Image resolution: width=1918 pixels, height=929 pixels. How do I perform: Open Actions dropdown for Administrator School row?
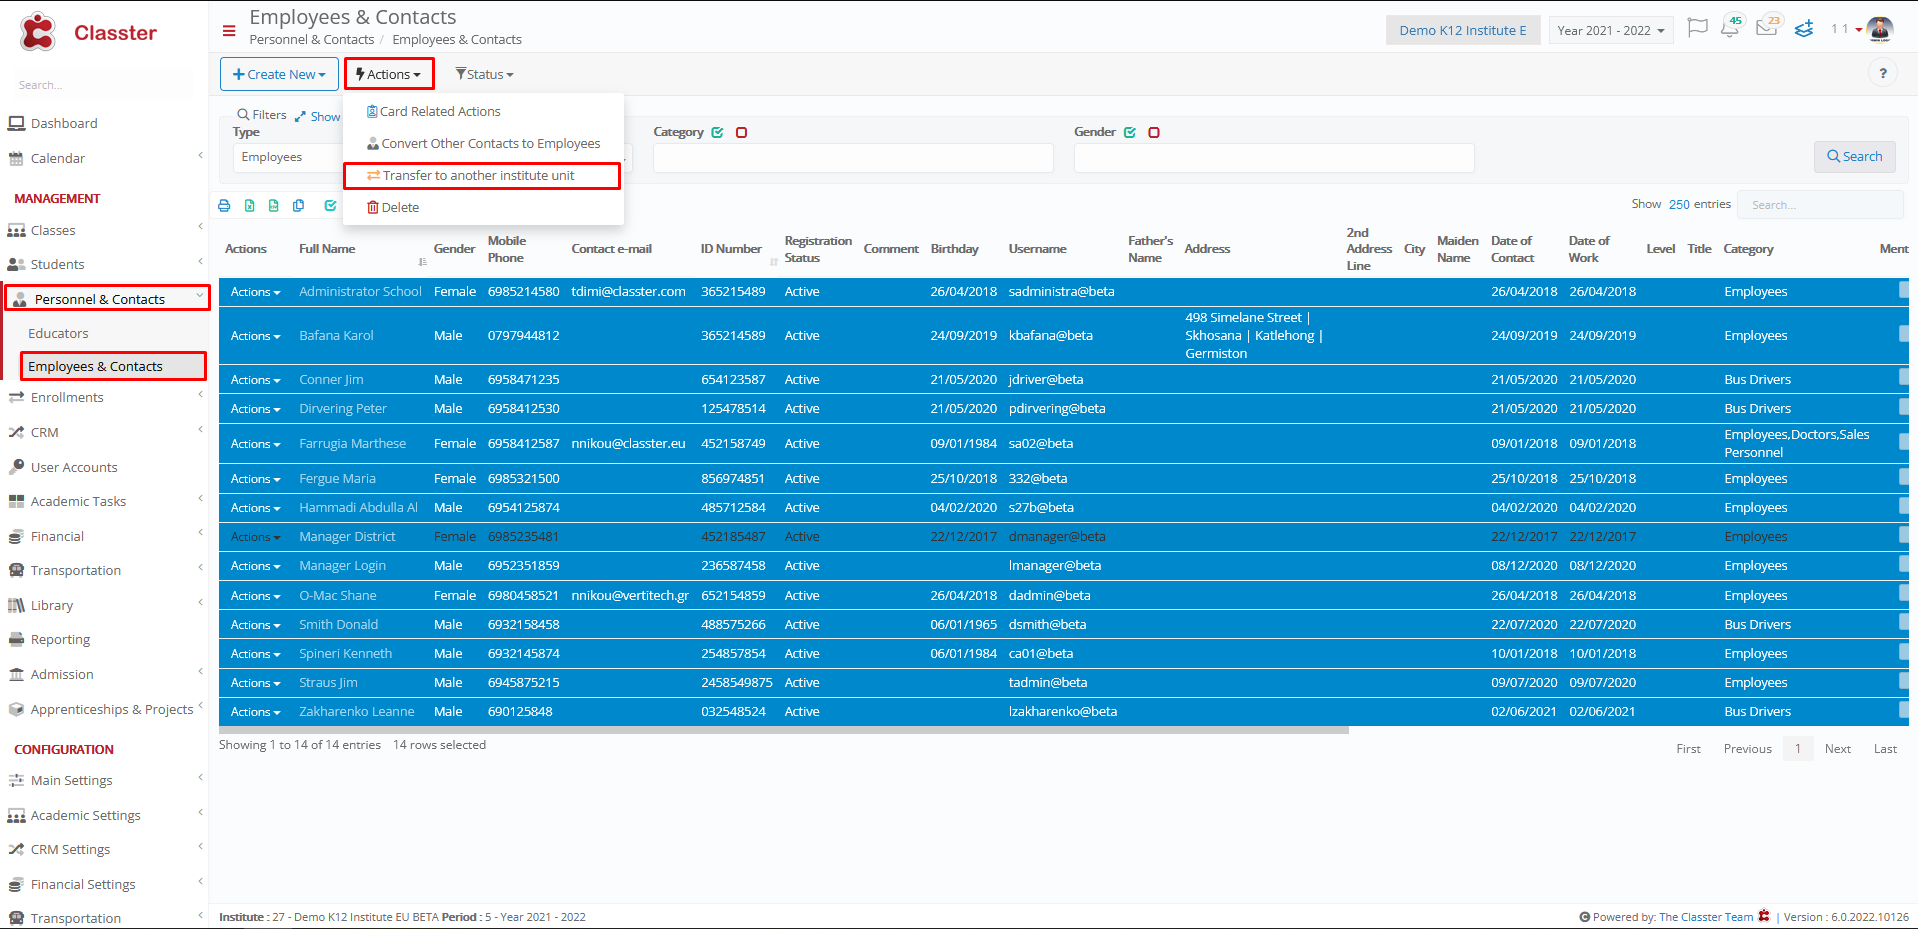pos(255,292)
